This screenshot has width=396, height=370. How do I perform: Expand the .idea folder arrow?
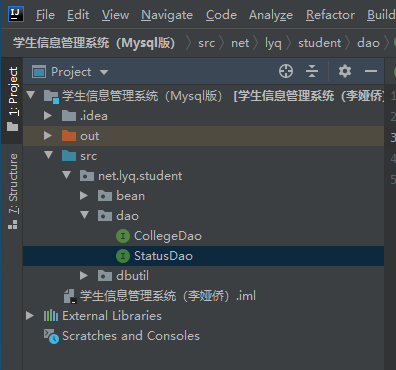tap(48, 116)
